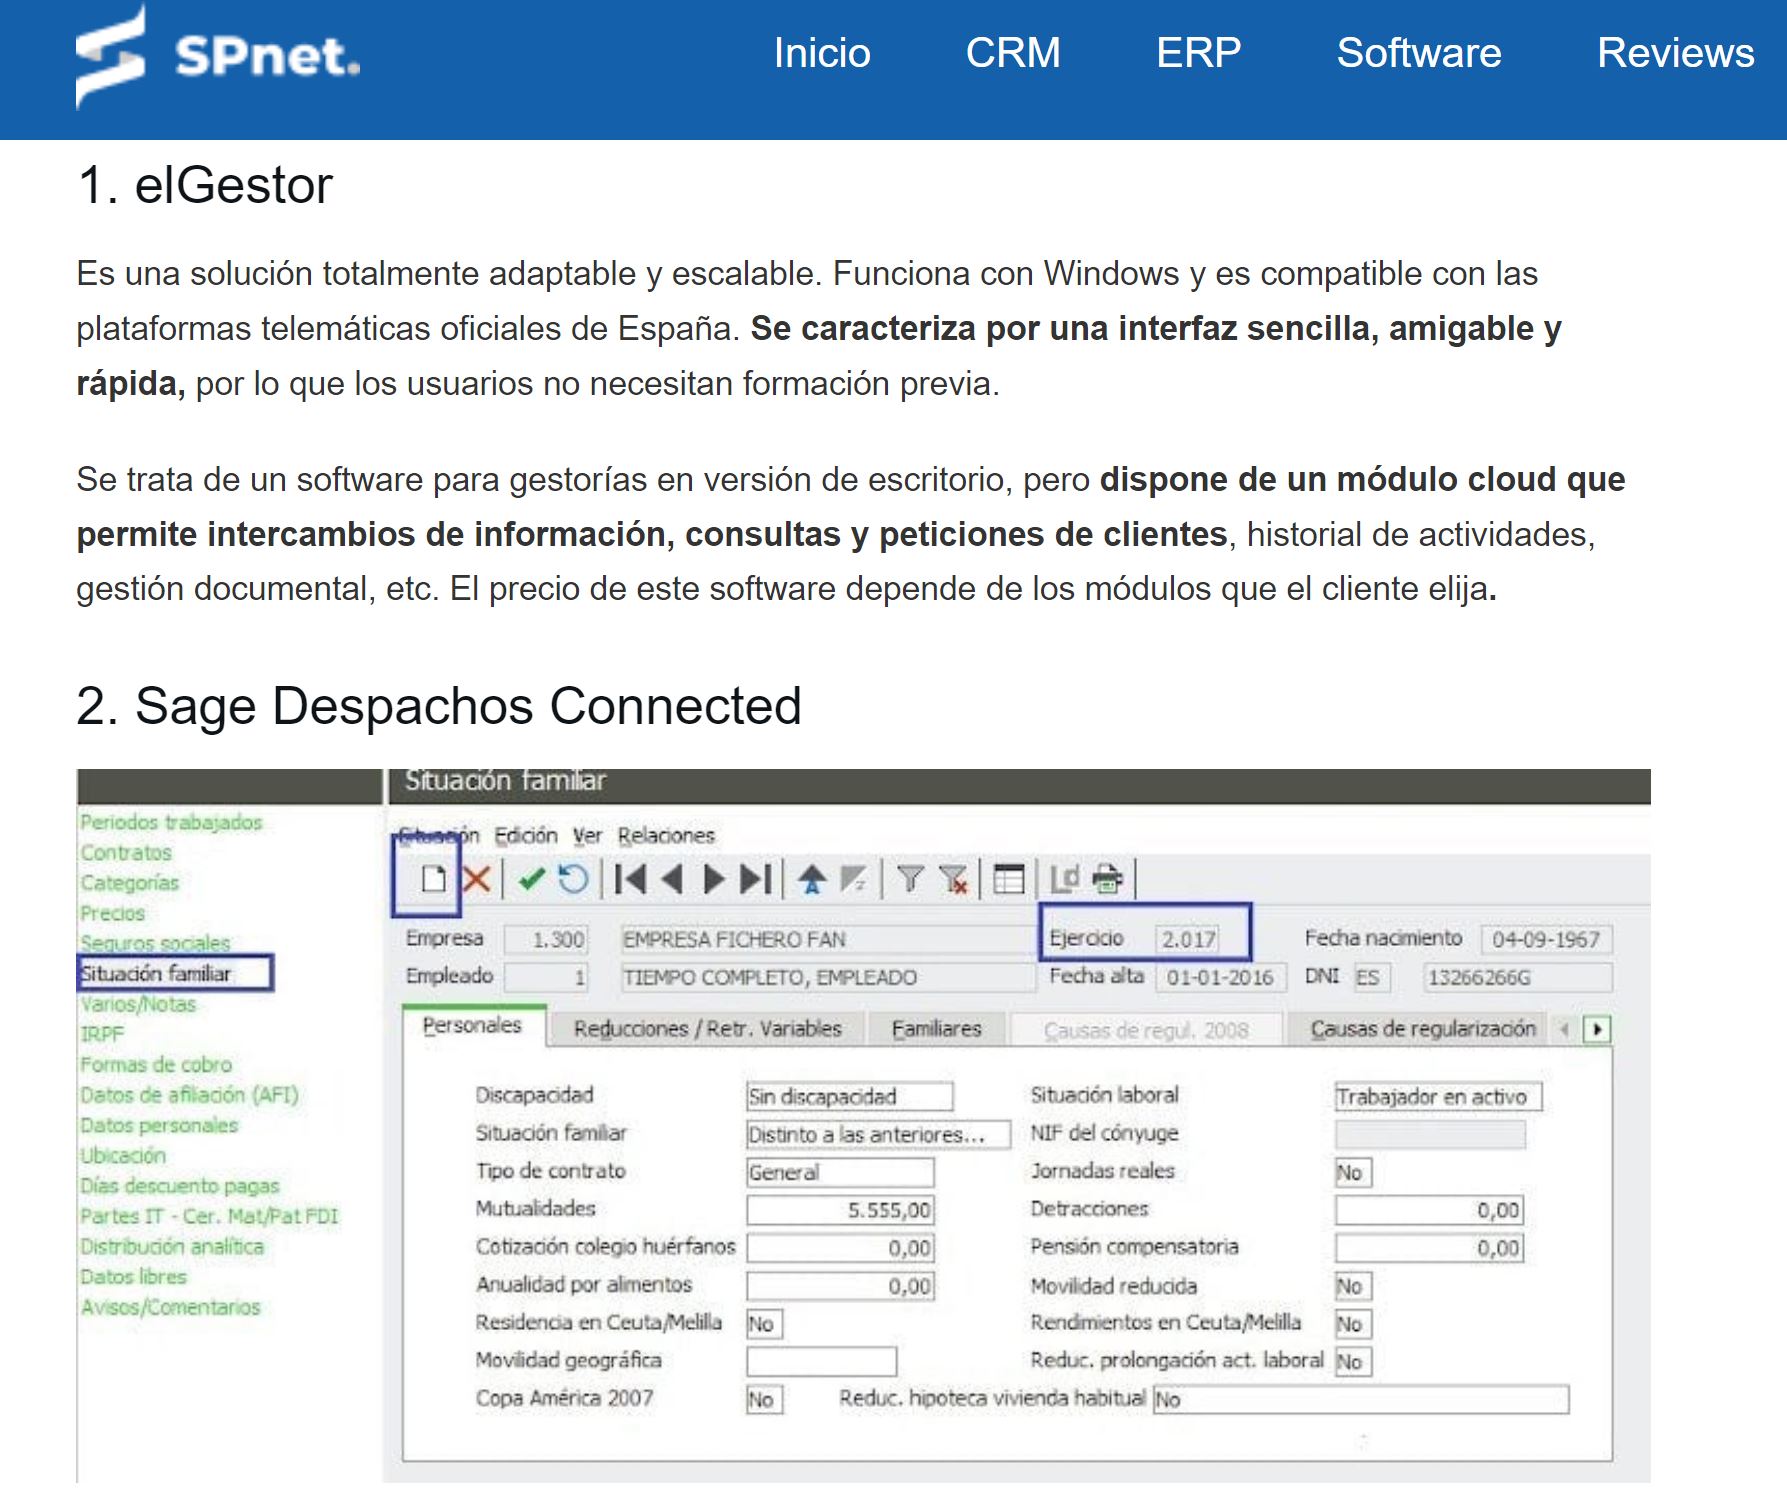Click the filter funnel icon
1787x1504 pixels.
pyautogui.click(x=910, y=879)
